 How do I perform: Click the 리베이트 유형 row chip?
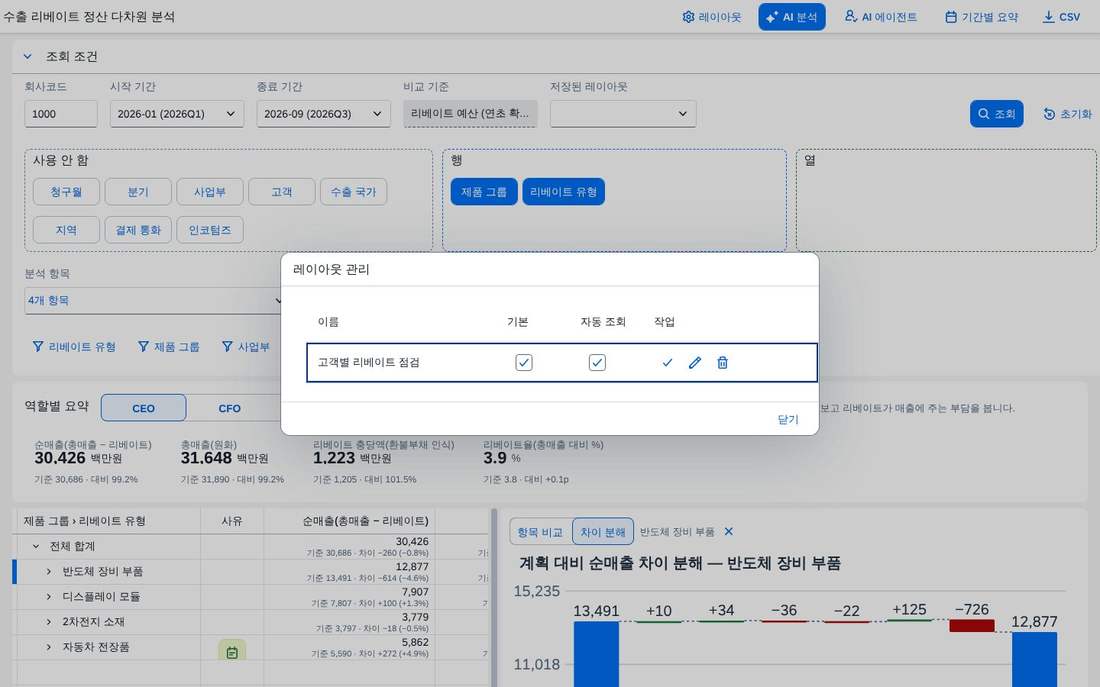click(563, 192)
